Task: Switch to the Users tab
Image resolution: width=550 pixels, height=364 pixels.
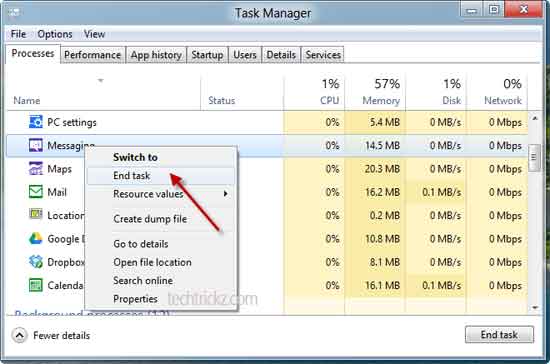Action: coord(245,55)
